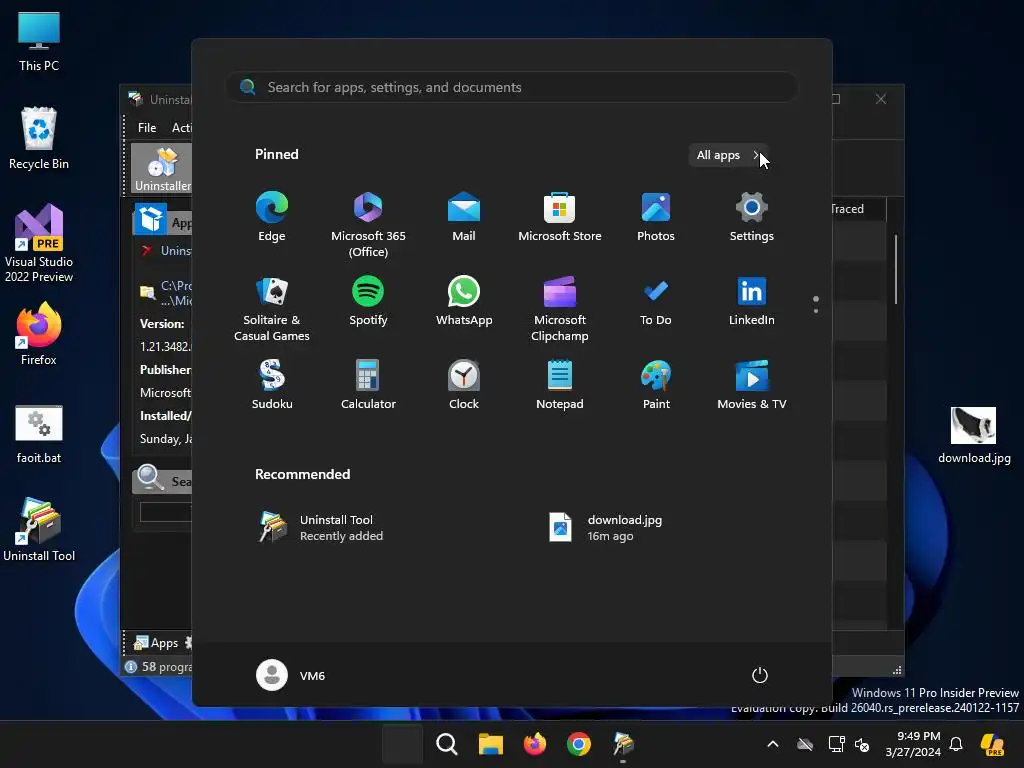Click Traced column header in Uninstall Tool
1024x768 pixels.
(847, 209)
